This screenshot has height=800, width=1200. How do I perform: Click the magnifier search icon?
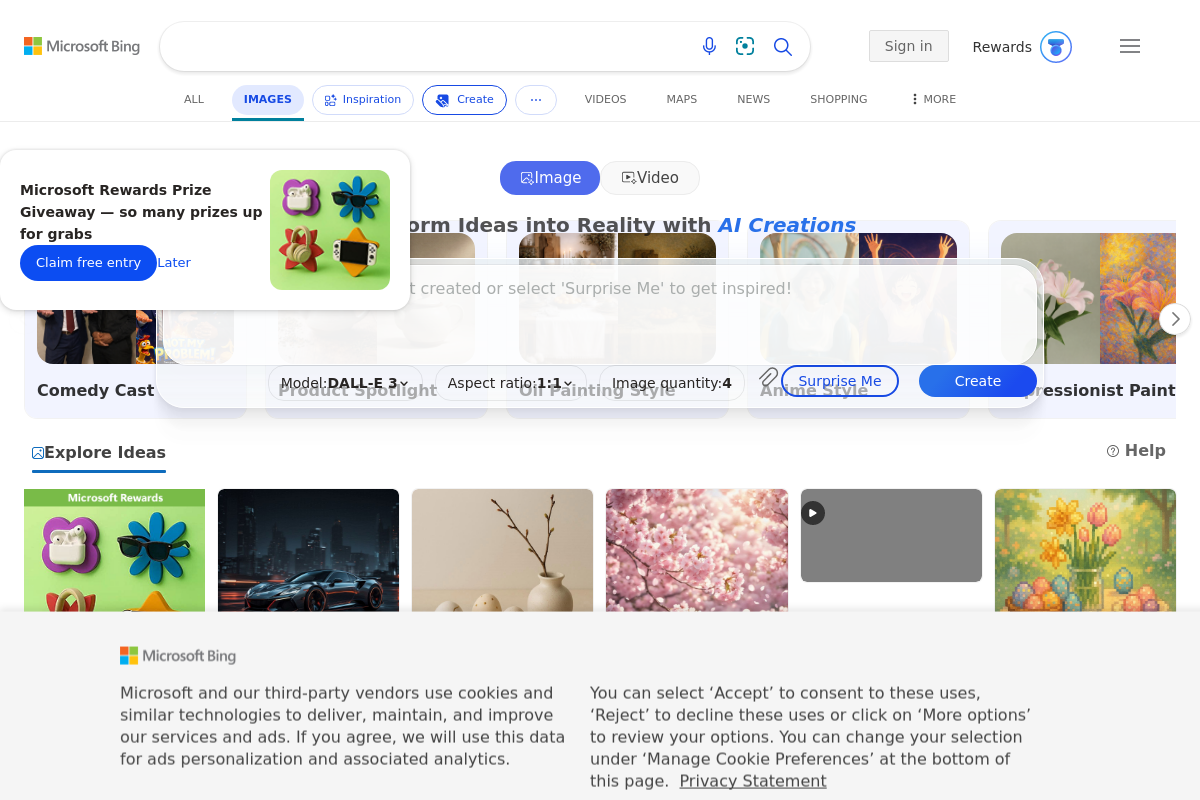783,47
